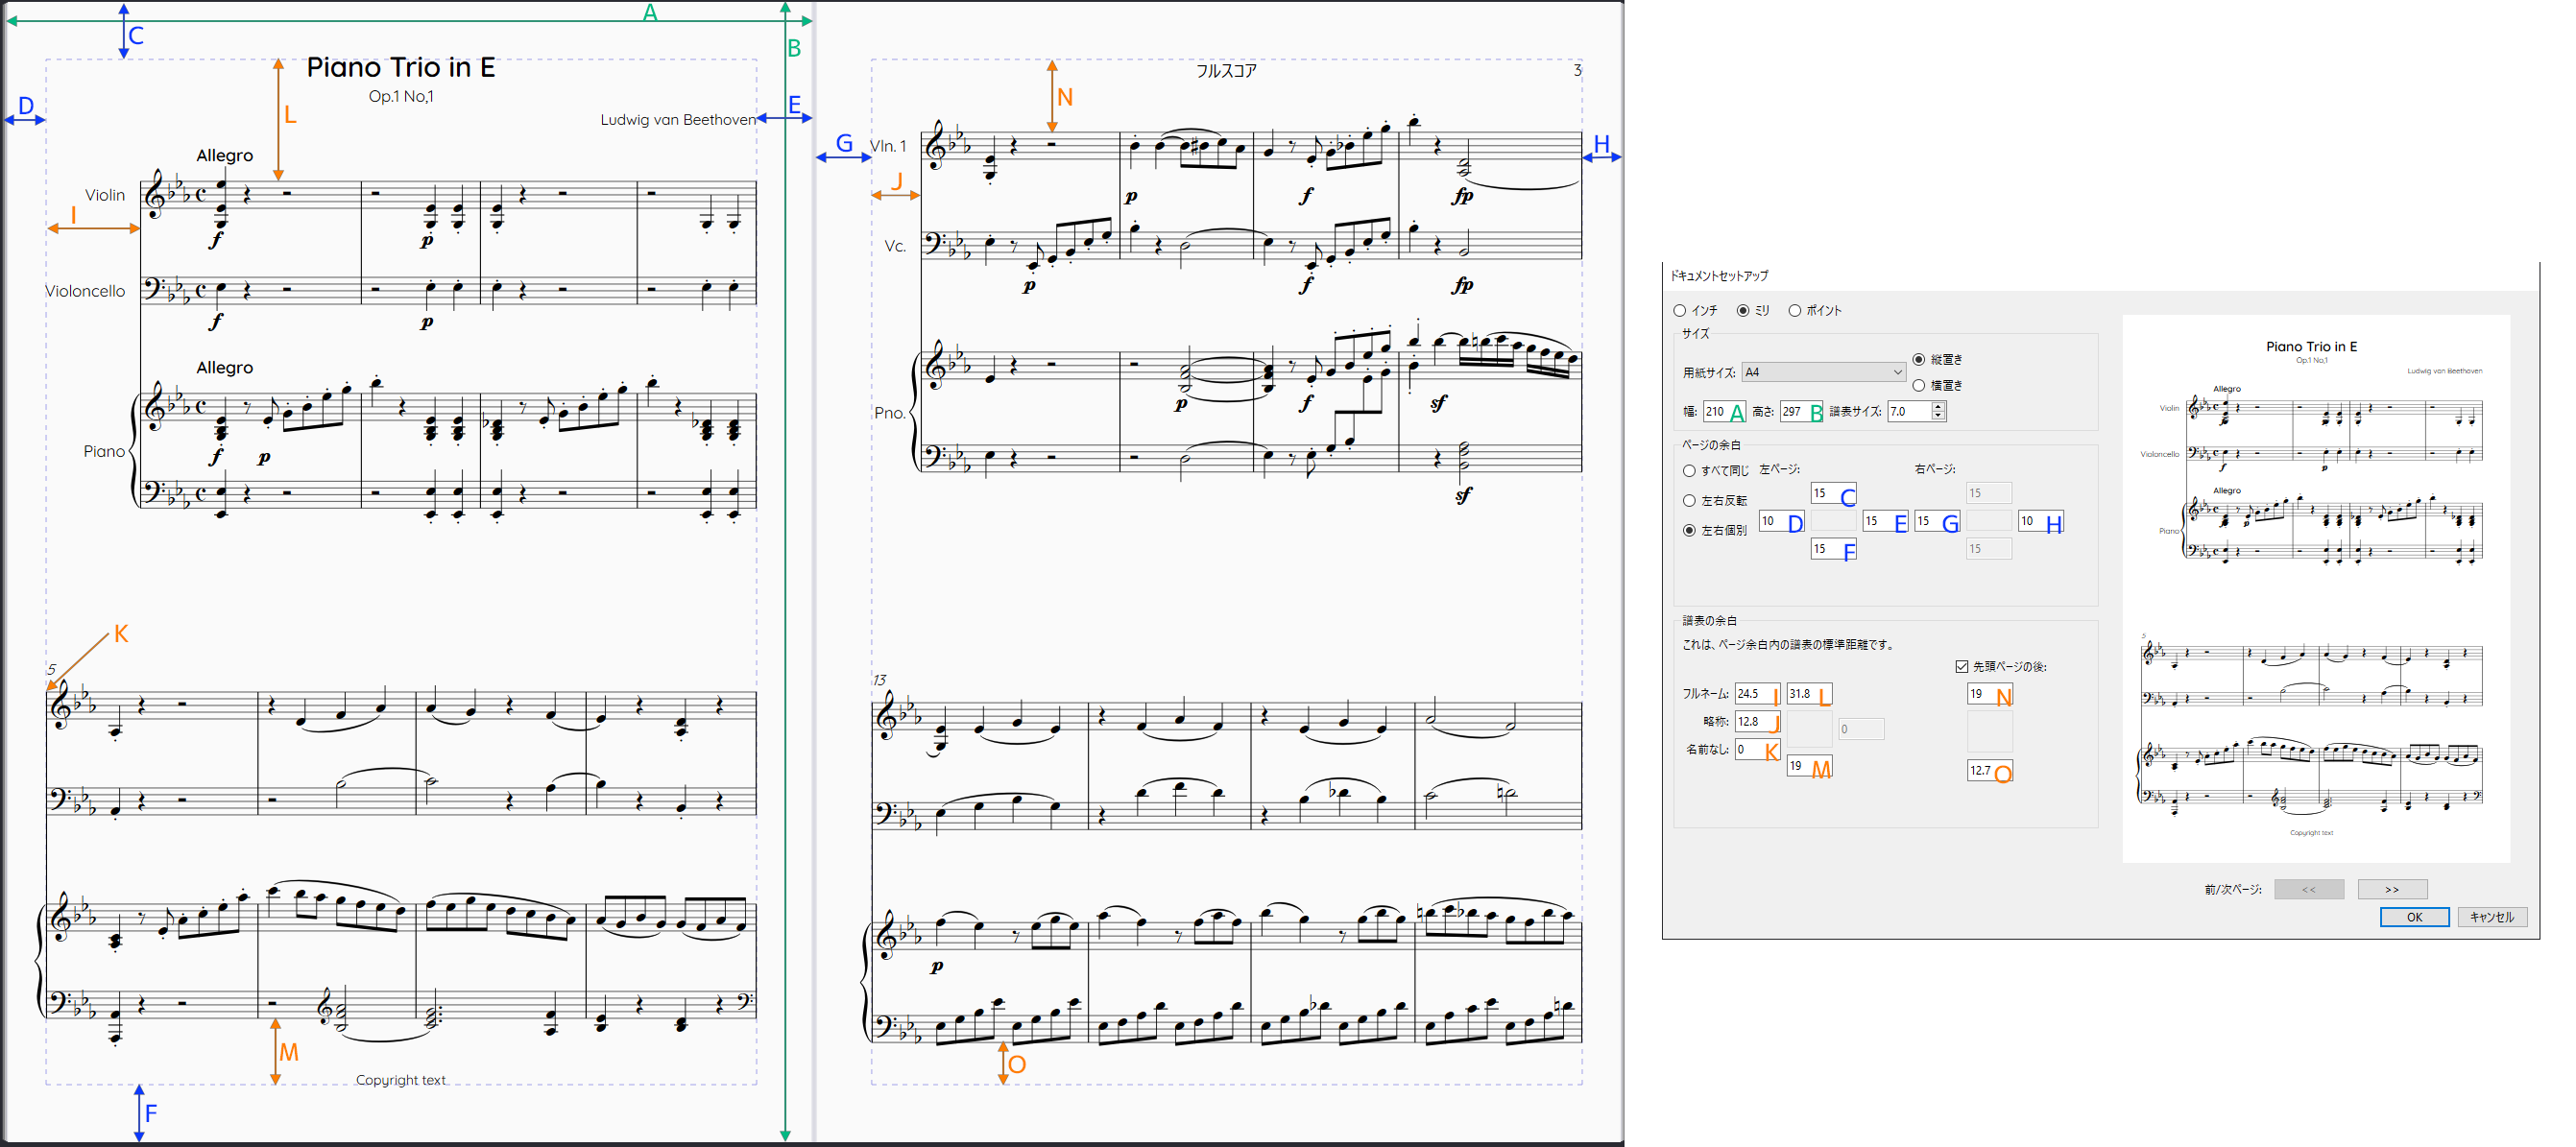Click the bottom field showing 12.7 under 先頭ページの後
2576x1147 pixels.
[x=1989, y=771]
